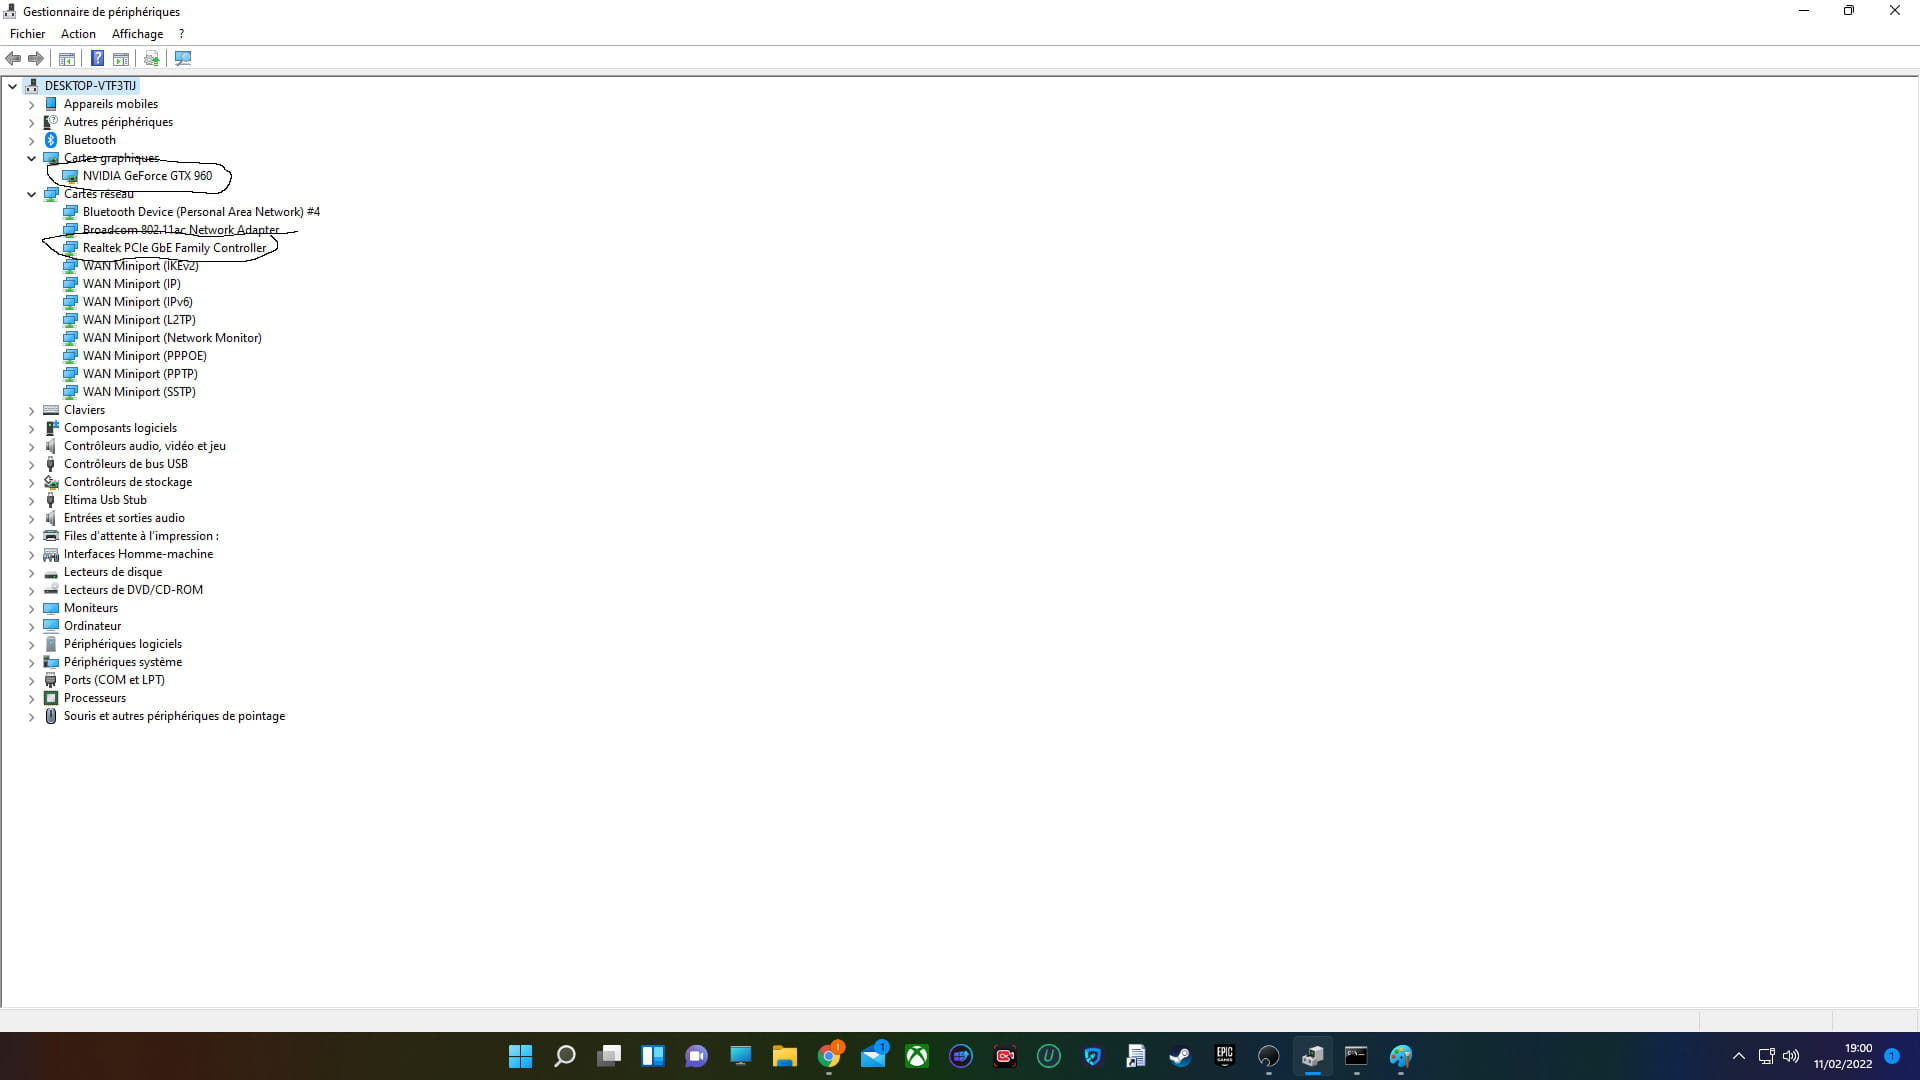Click the blue Help question mark toolbar icon

97,58
